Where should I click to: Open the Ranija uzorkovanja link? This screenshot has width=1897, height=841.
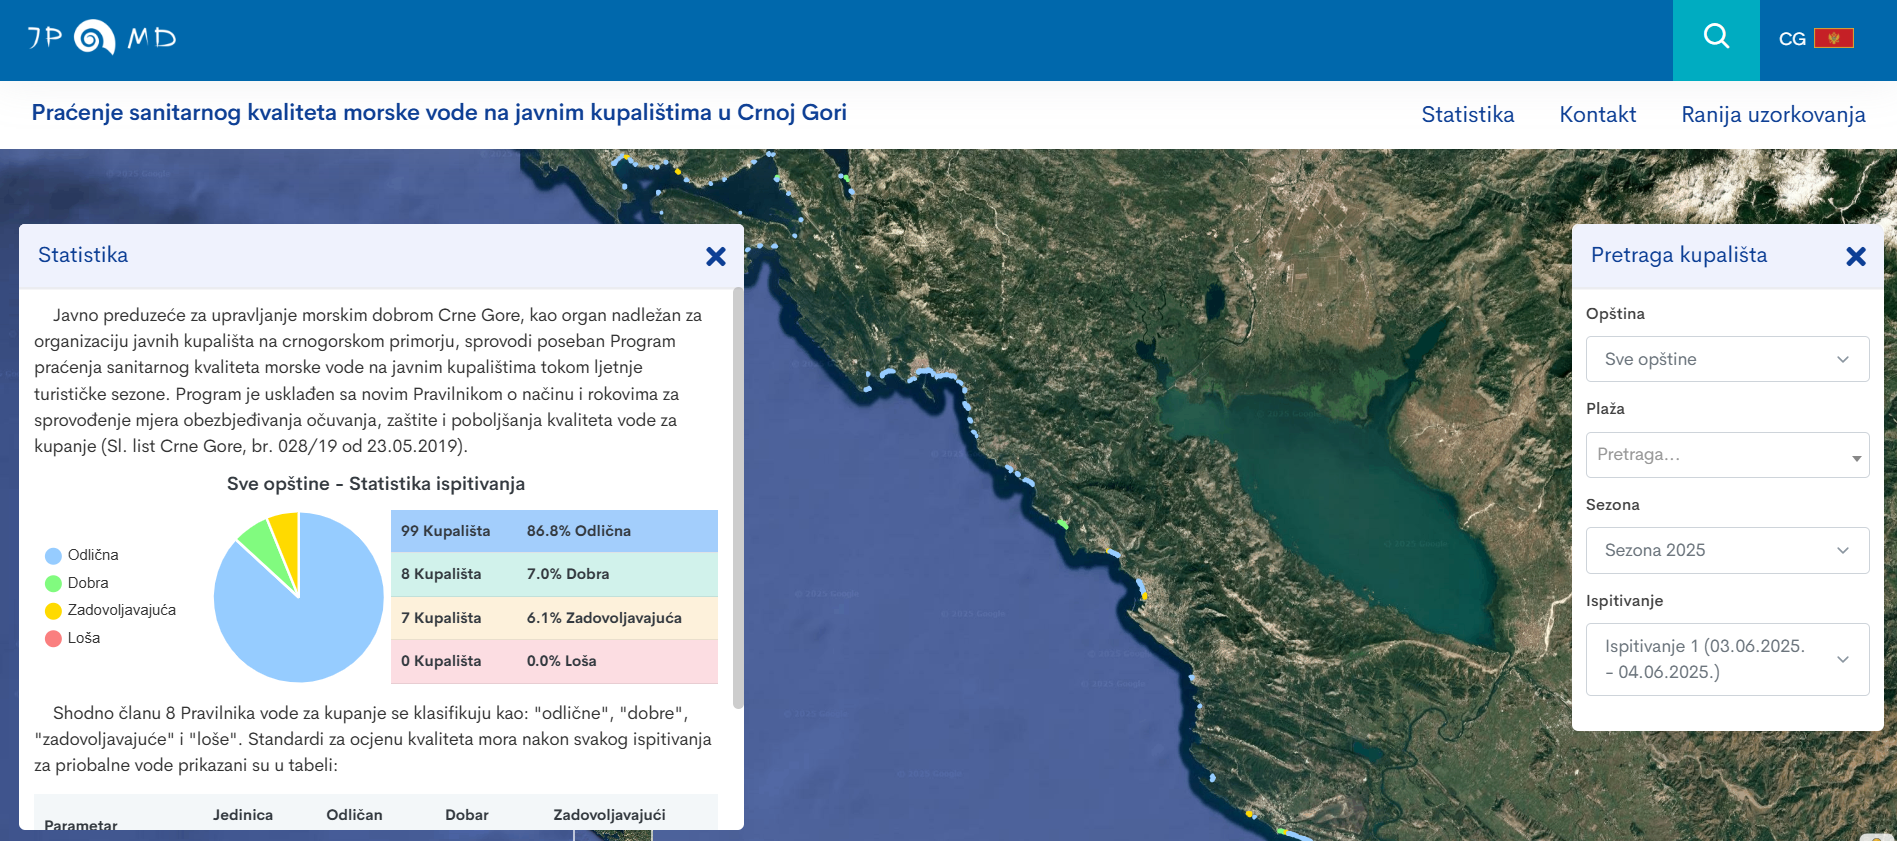point(1772,115)
